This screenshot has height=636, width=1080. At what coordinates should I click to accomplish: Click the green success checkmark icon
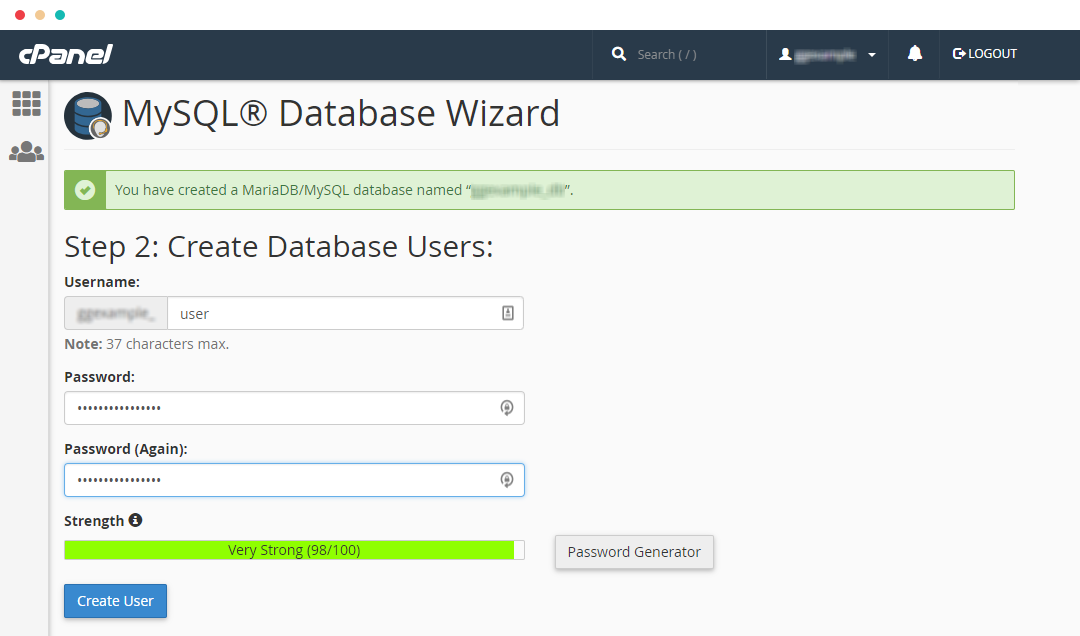(x=85, y=190)
